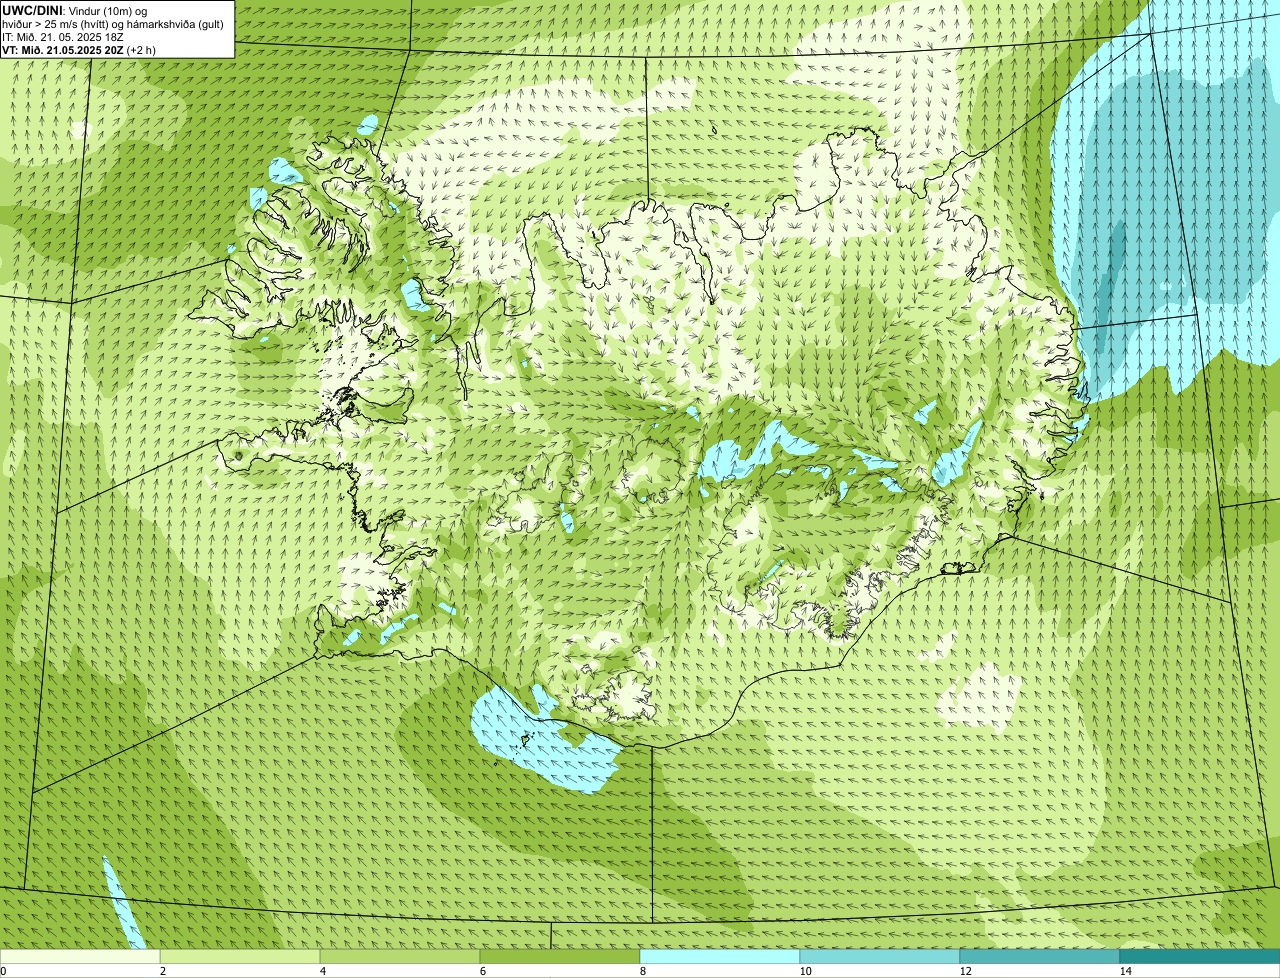The image size is (1280, 978).
Task: Select the 2–4 m/s light green color bar segment
Action: coord(240,956)
